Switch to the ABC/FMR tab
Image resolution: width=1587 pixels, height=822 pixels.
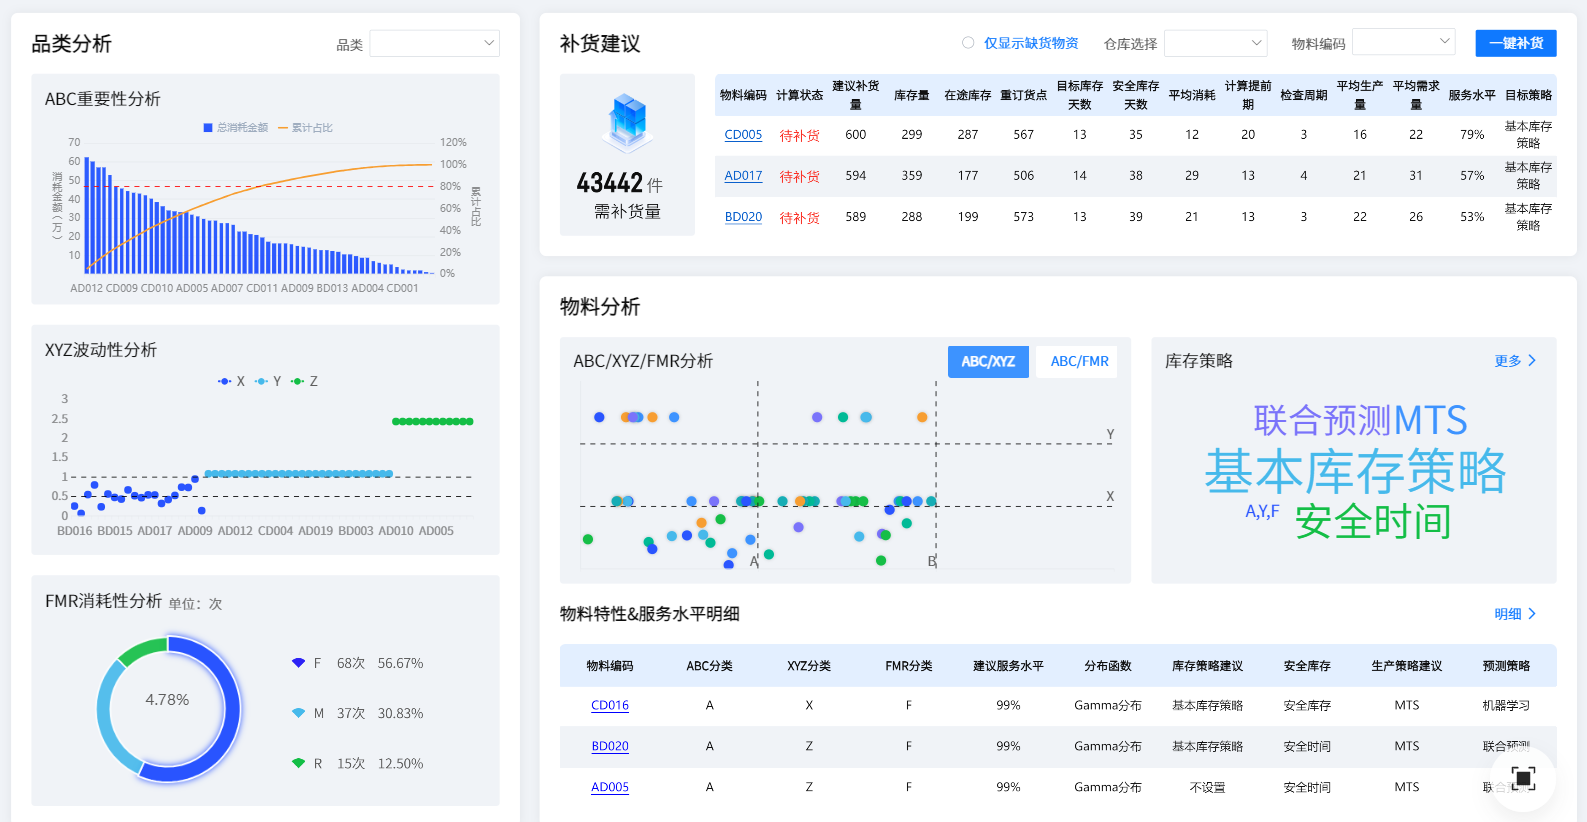(x=1079, y=362)
